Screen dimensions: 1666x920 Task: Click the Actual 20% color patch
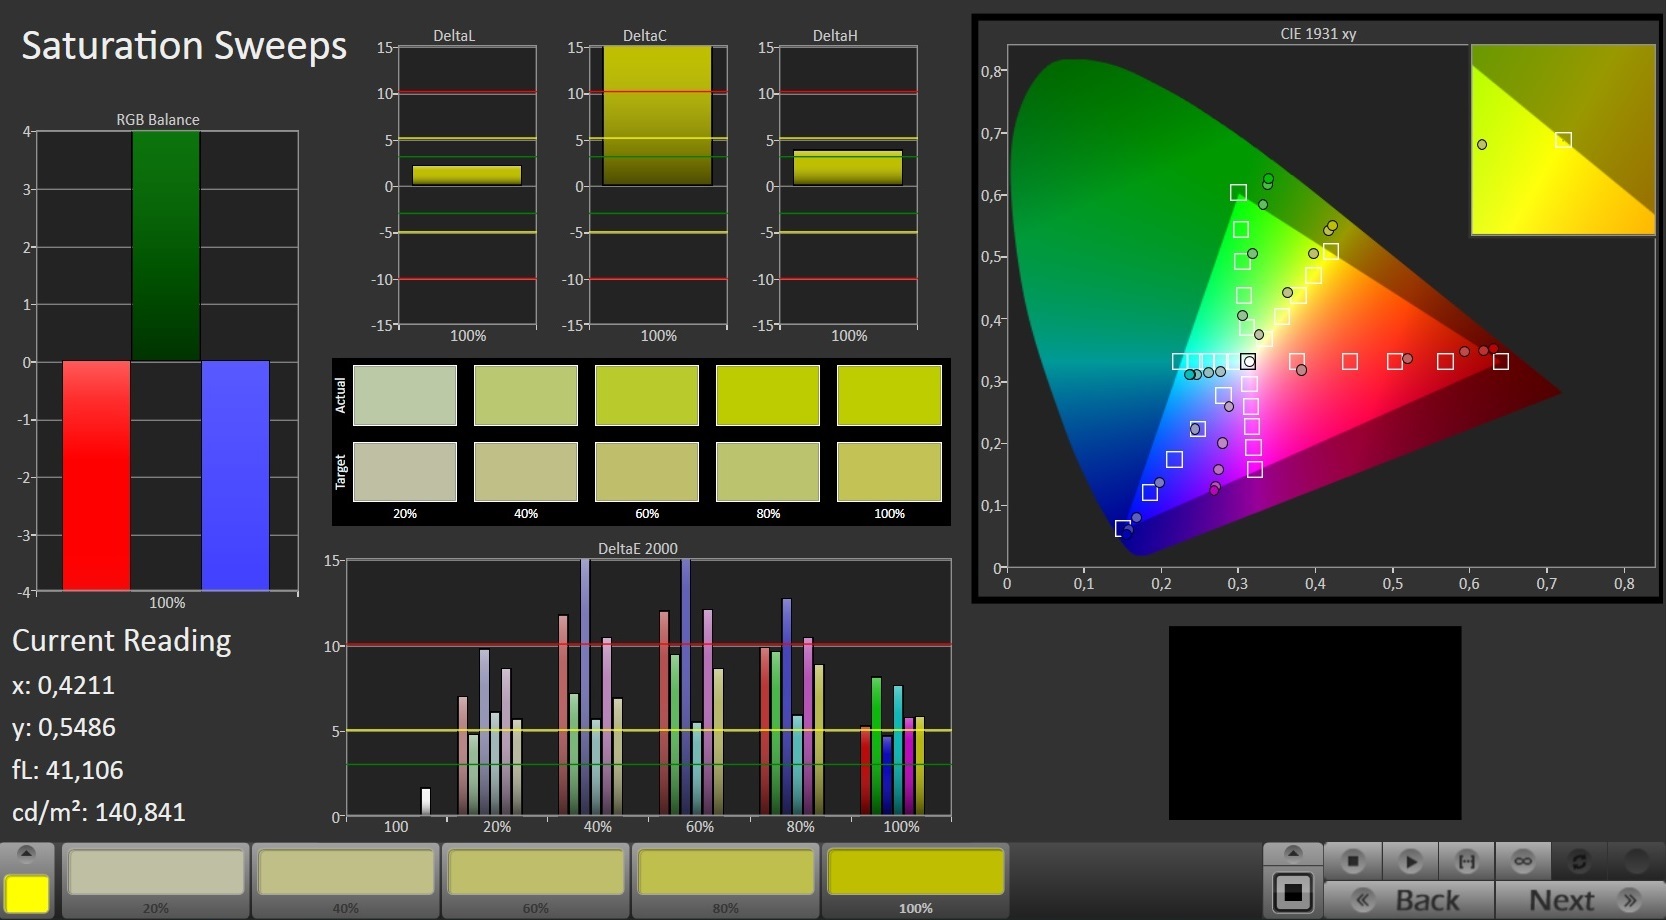tap(405, 395)
